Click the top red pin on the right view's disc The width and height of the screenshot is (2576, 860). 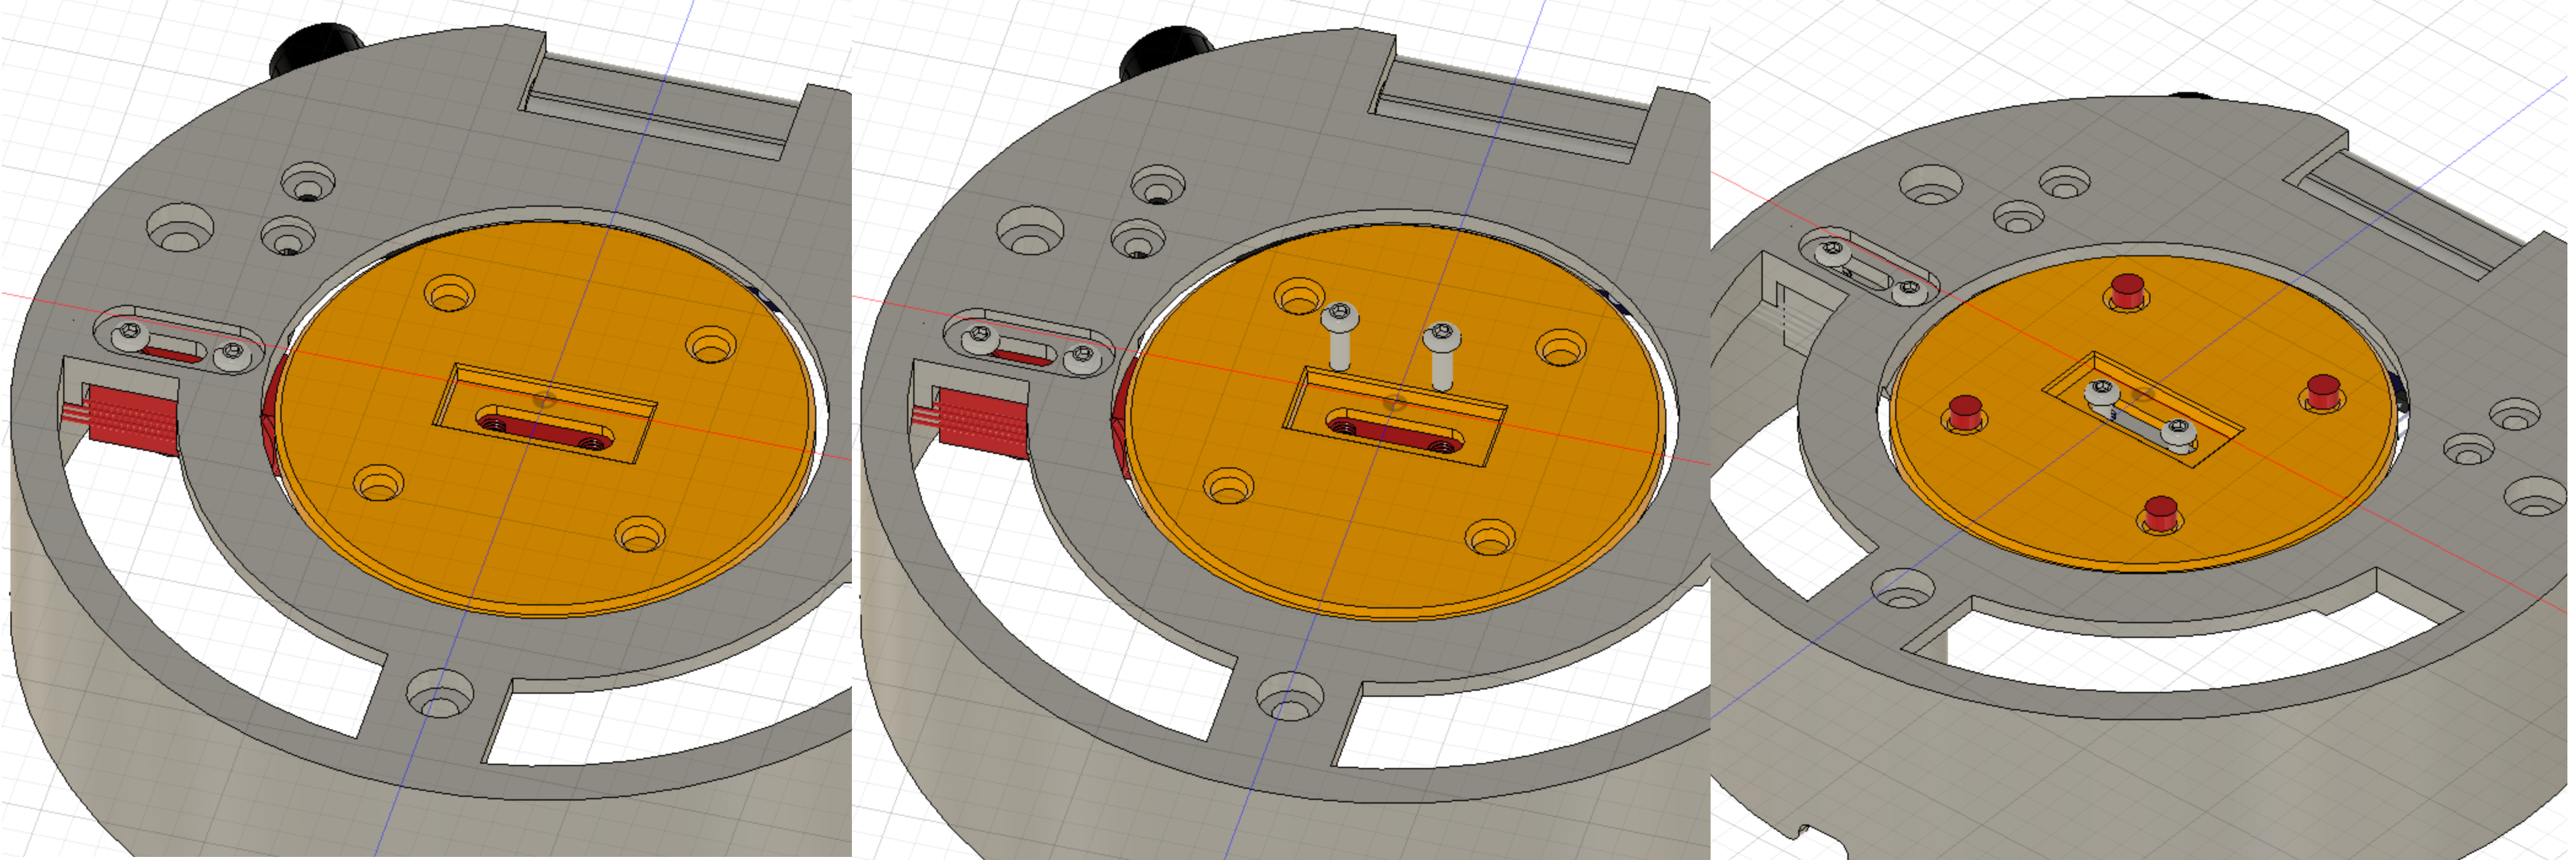(x=2127, y=290)
